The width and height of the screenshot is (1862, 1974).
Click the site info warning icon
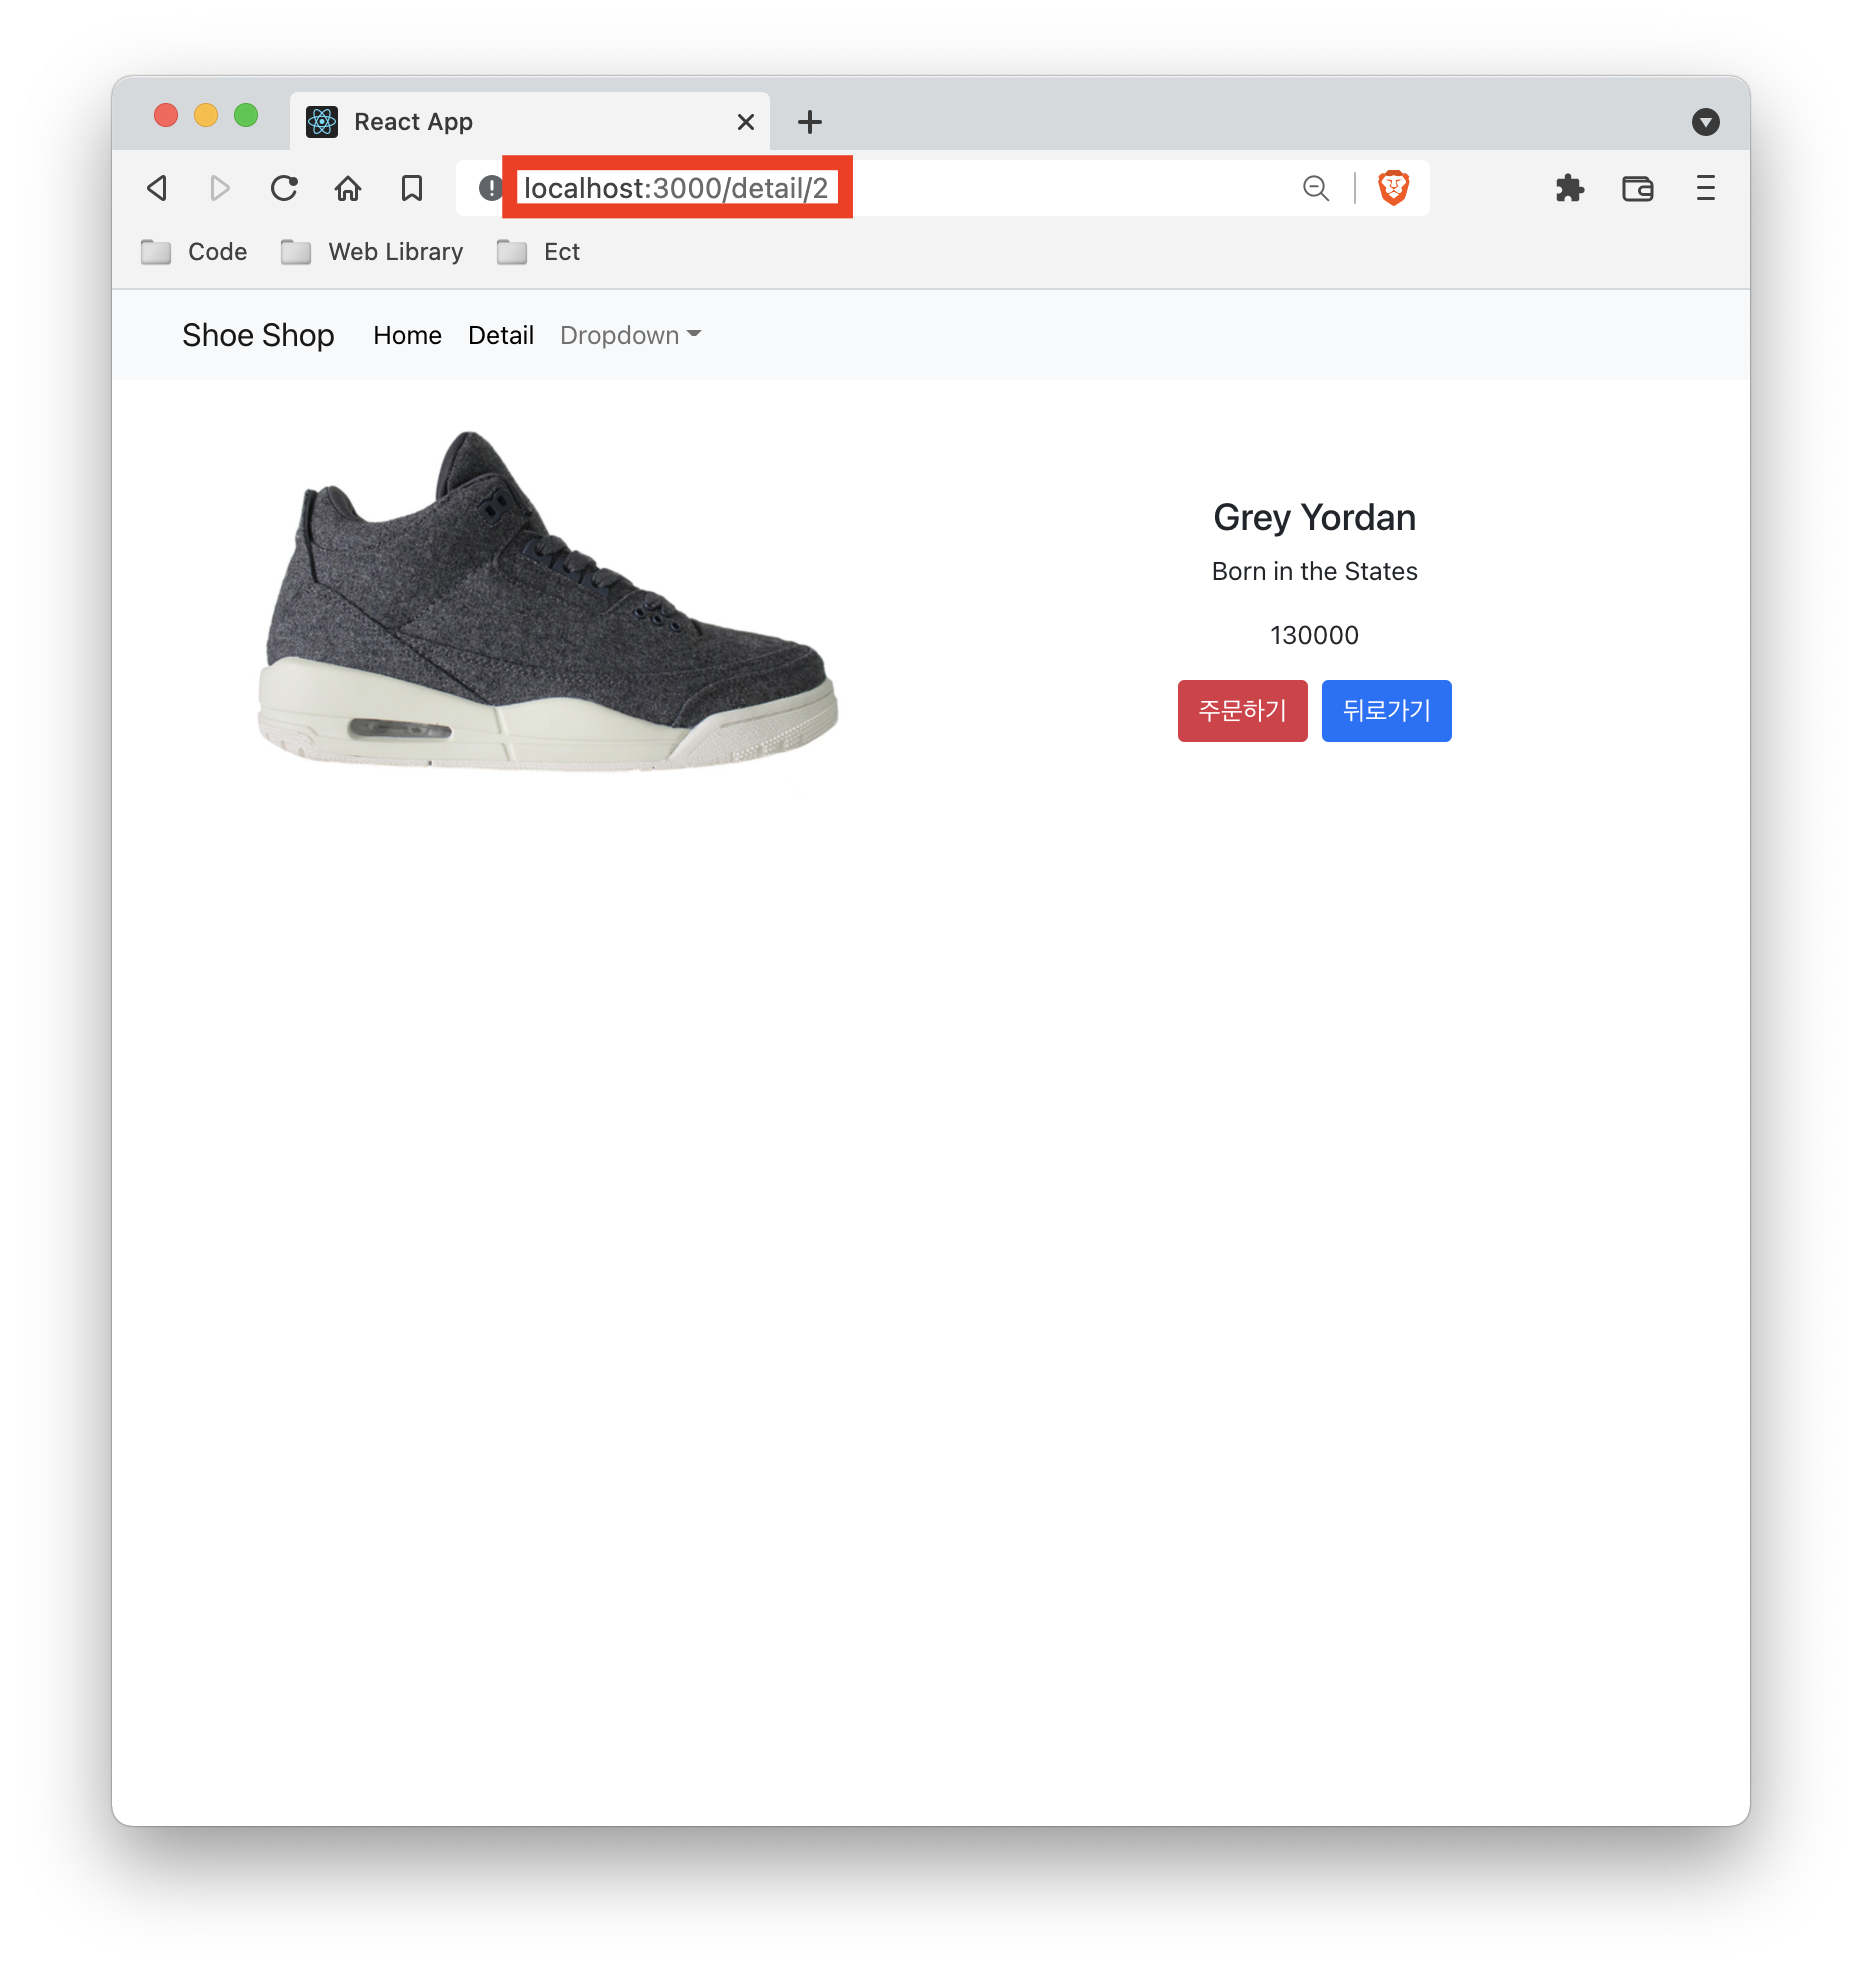490,188
